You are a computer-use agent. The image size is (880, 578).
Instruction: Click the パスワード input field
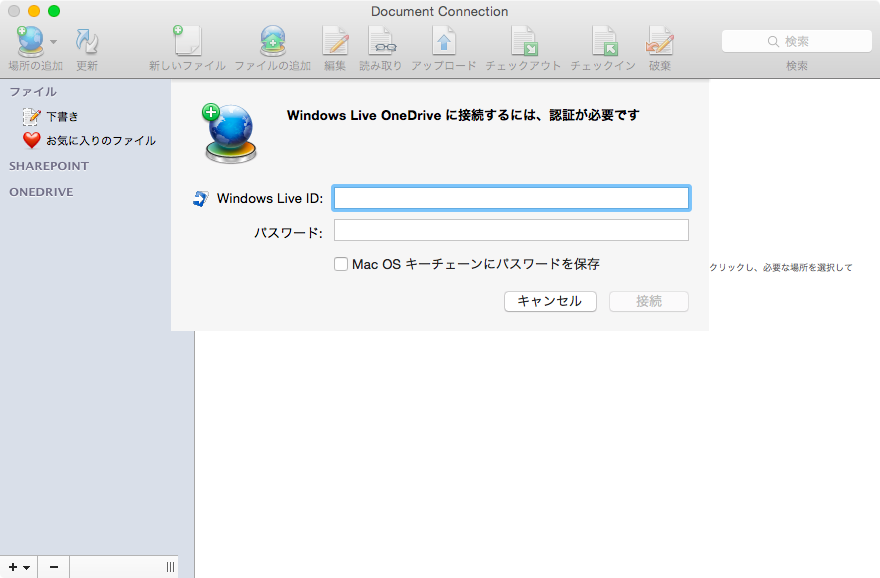click(x=511, y=230)
